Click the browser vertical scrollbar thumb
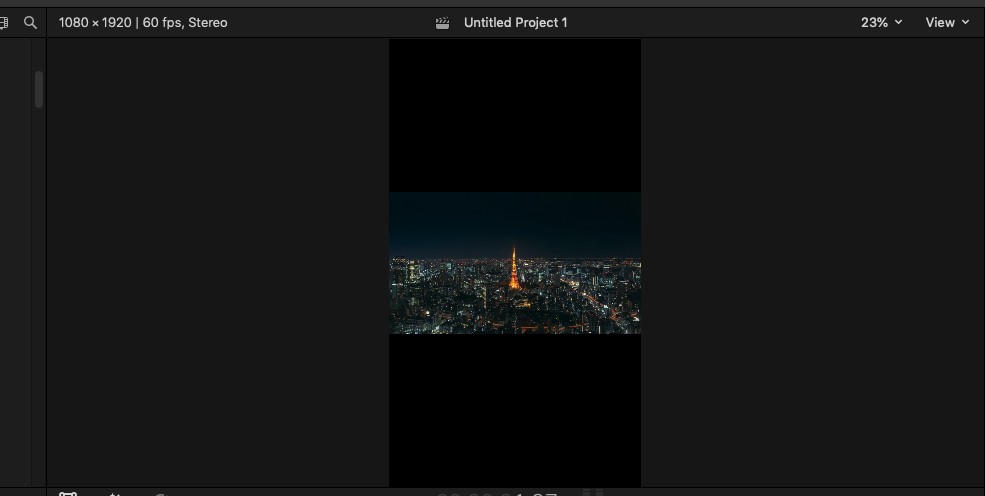 tap(39, 89)
